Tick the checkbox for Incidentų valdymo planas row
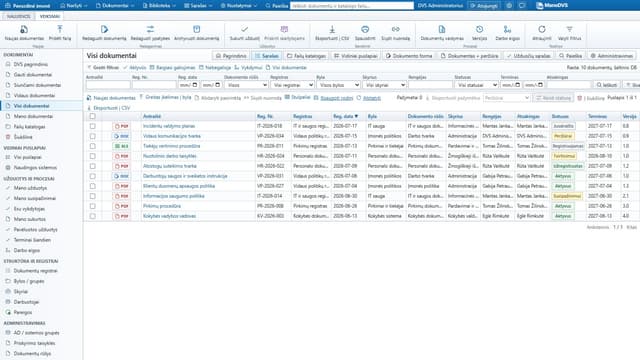This screenshot has height=360, width=640. [x=93, y=126]
